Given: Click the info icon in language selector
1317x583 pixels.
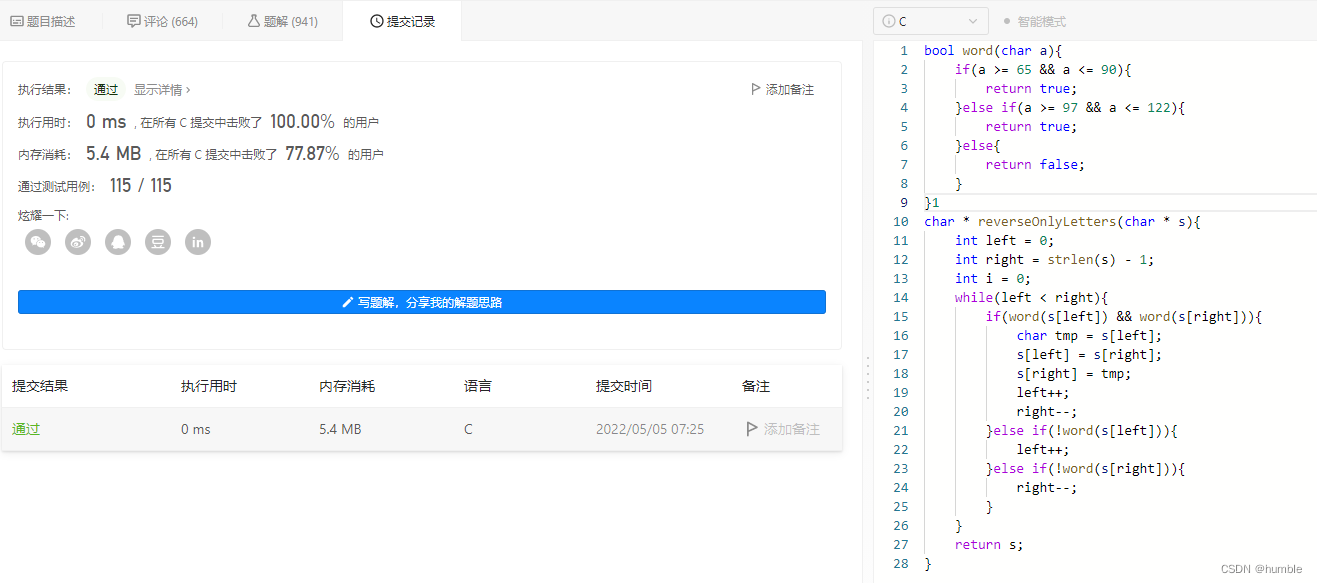Looking at the screenshot, I should click(x=889, y=21).
